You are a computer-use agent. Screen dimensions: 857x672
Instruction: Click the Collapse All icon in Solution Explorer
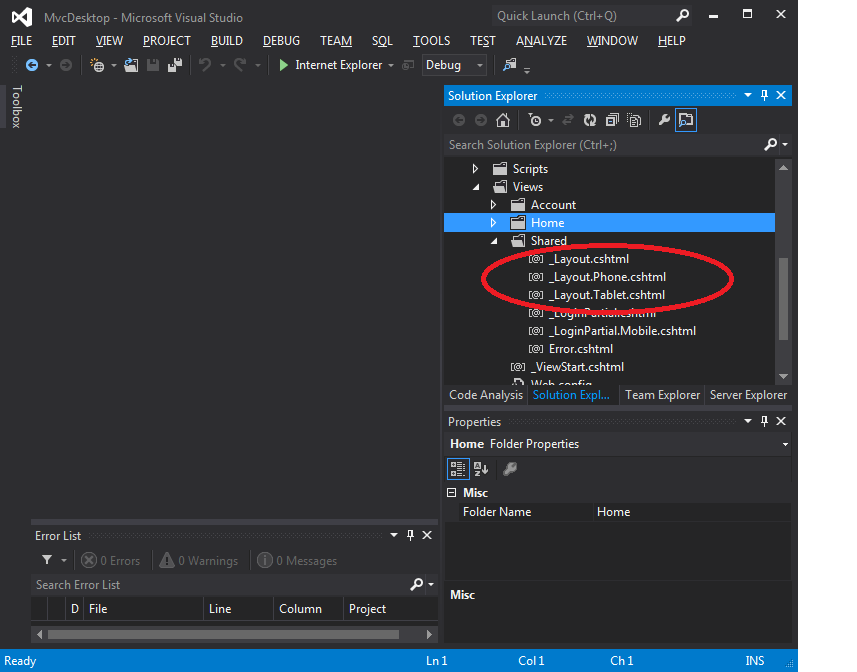(x=612, y=120)
